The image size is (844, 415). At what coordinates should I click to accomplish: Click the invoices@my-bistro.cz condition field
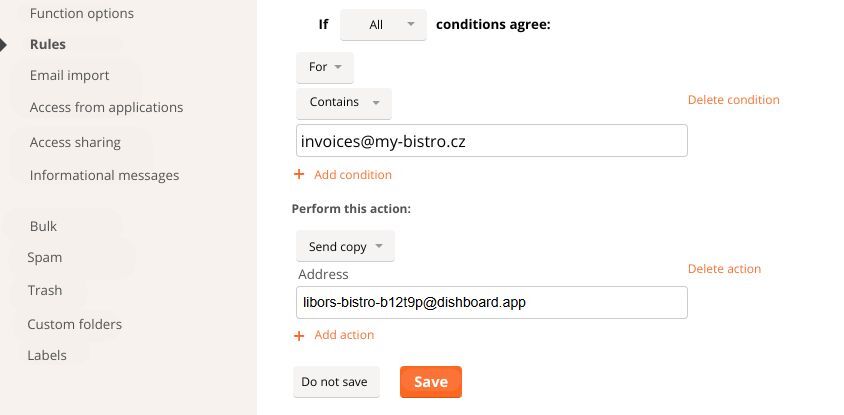coord(491,142)
